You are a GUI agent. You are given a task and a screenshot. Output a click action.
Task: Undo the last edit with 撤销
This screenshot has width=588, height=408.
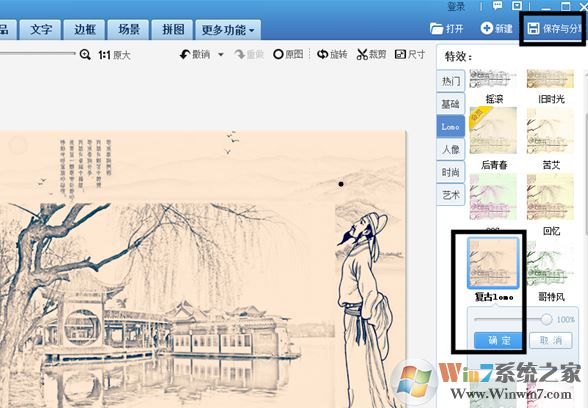pos(195,55)
